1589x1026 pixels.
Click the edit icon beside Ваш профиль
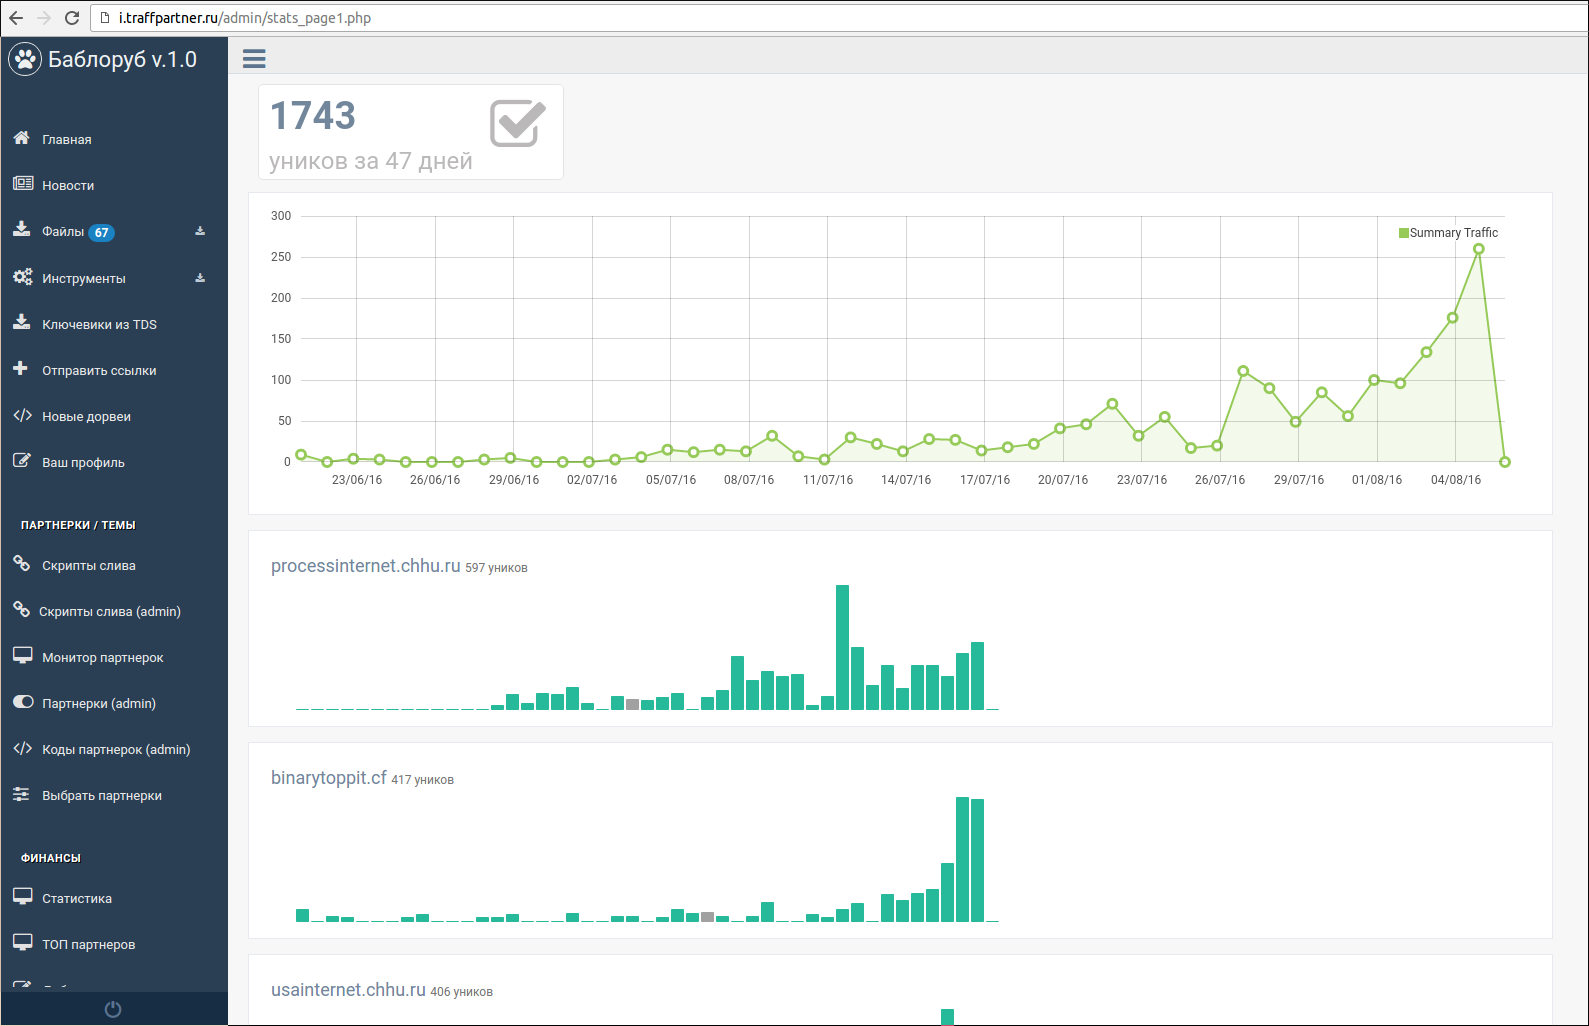pyautogui.click(x=21, y=460)
